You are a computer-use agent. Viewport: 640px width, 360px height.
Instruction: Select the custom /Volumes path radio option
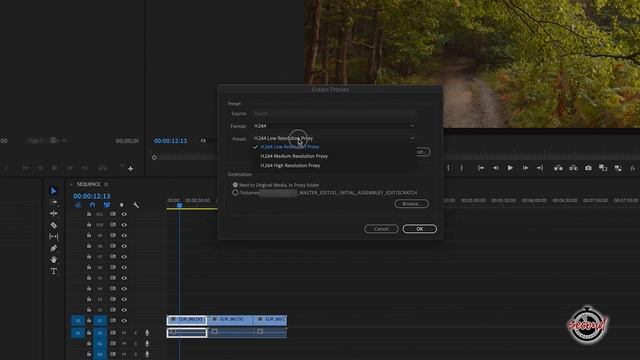tap(235, 193)
